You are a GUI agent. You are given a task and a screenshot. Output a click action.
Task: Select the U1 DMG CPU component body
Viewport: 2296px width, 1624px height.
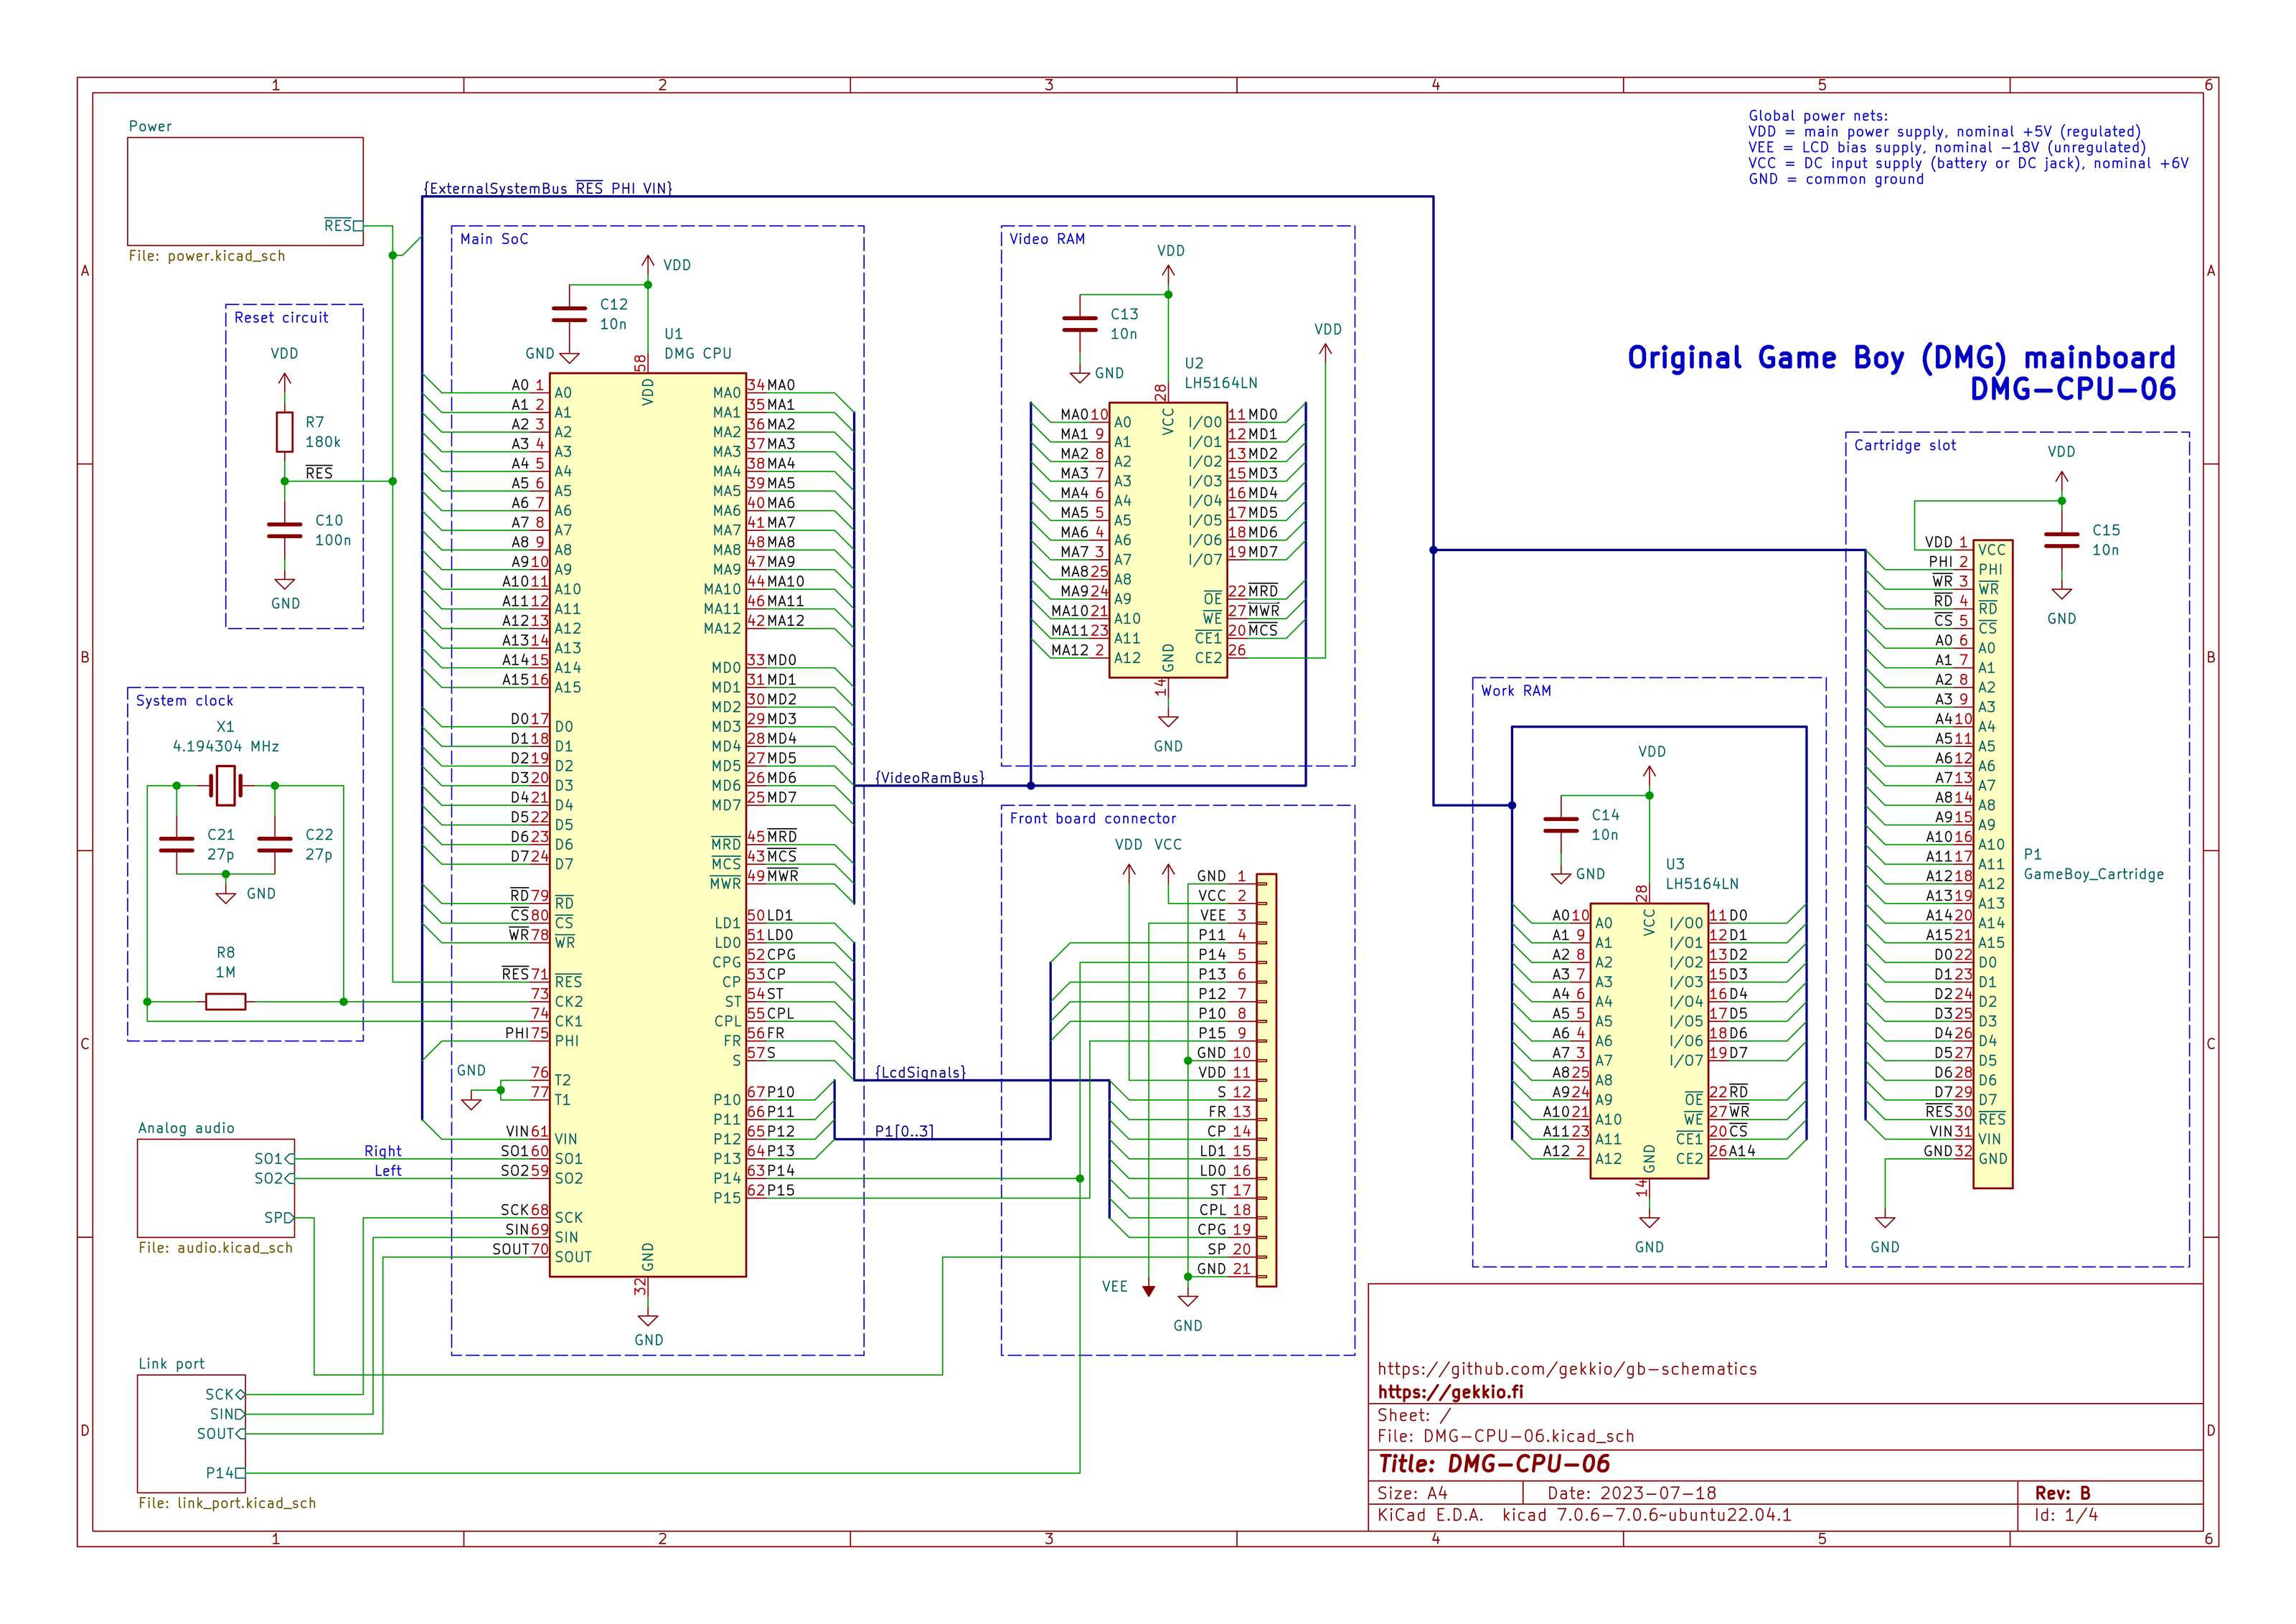pyautogui.click(x=648, y=825)
